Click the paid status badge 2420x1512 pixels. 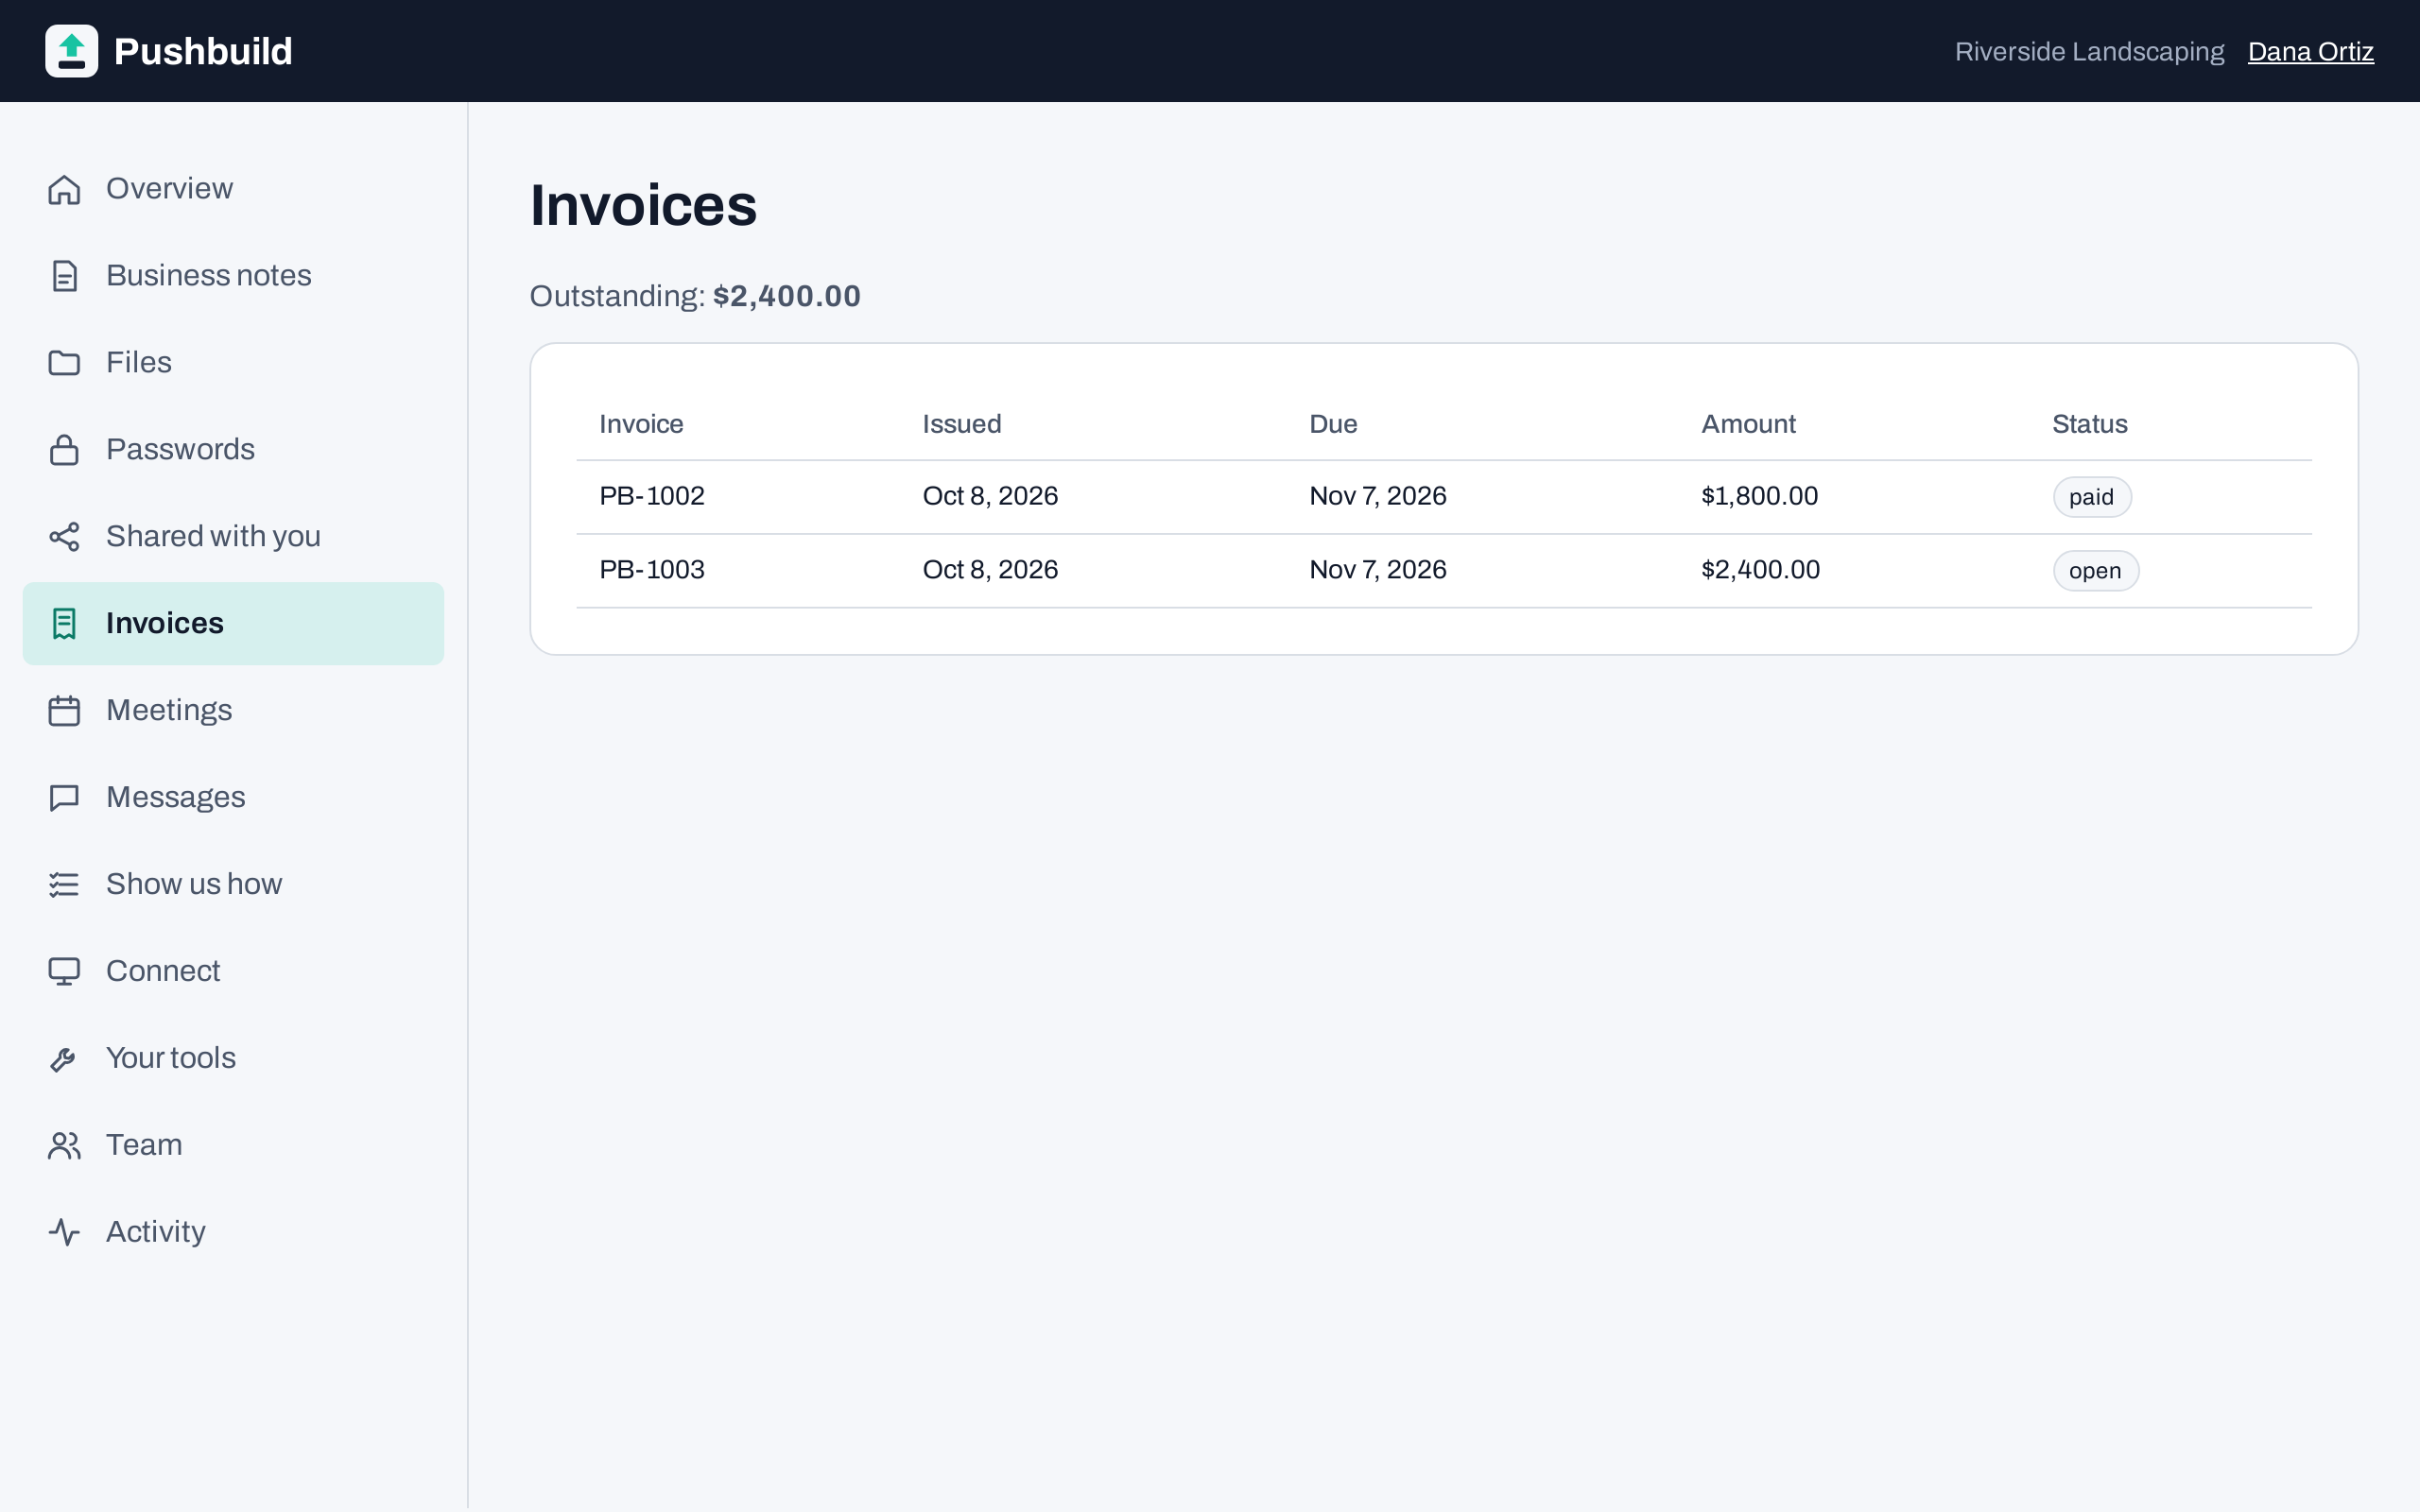tap(2092, 497)
